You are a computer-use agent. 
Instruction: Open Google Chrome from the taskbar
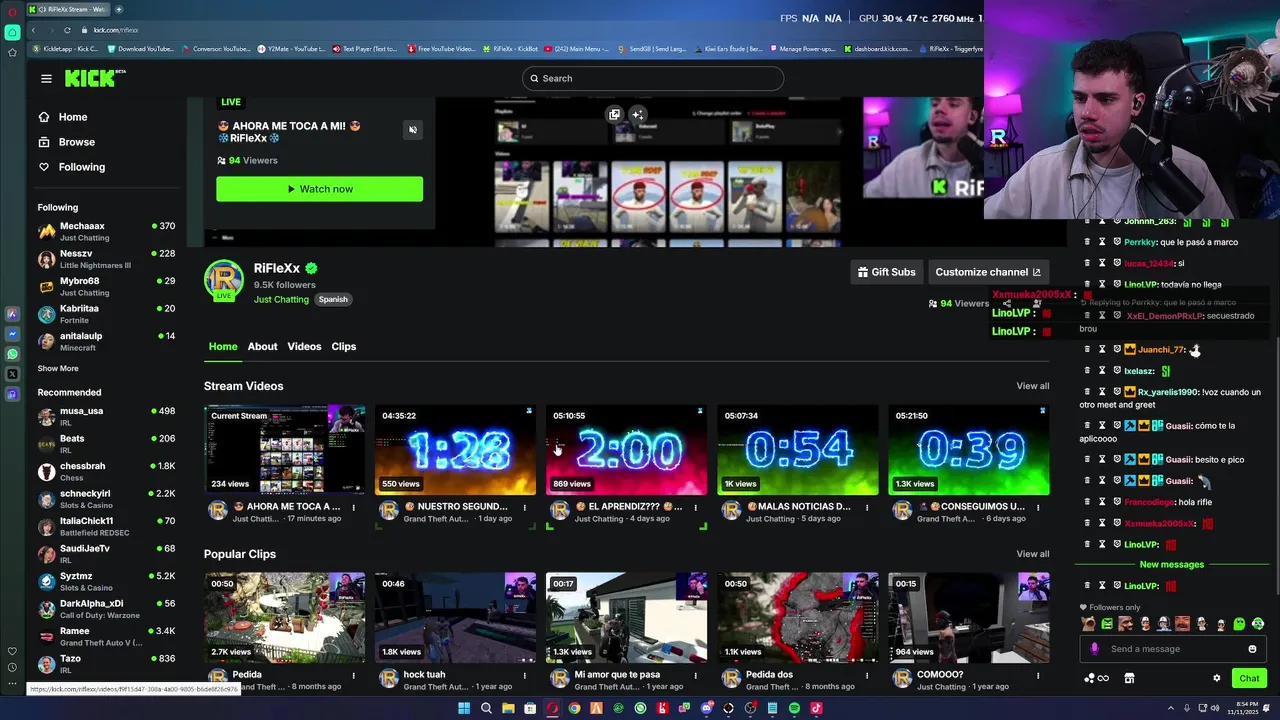(574, 708)
